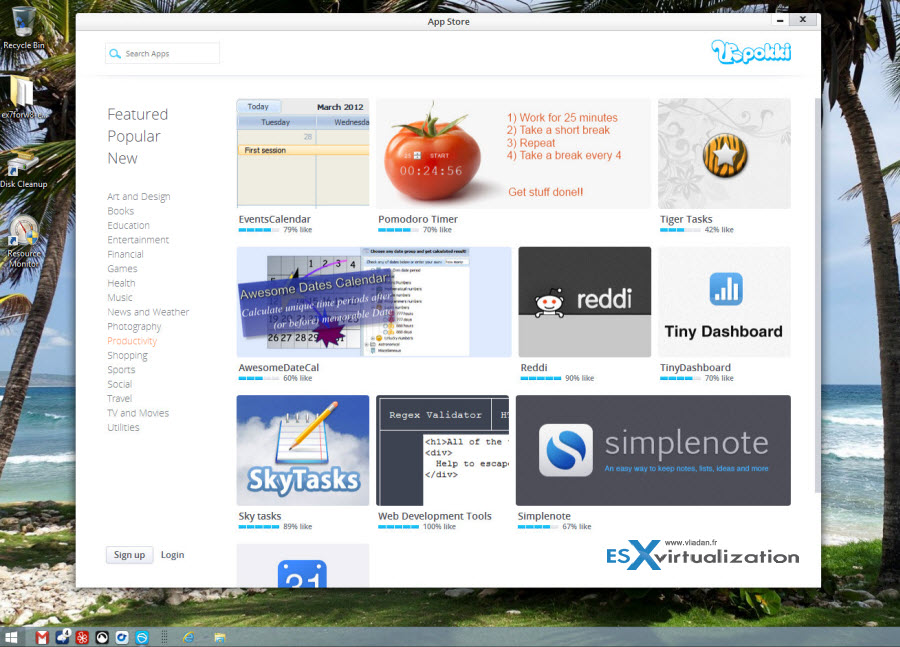Screen dimensions: 900x647
Task: Open the Resource Monitor desktop shortcut
Action: 24,242
